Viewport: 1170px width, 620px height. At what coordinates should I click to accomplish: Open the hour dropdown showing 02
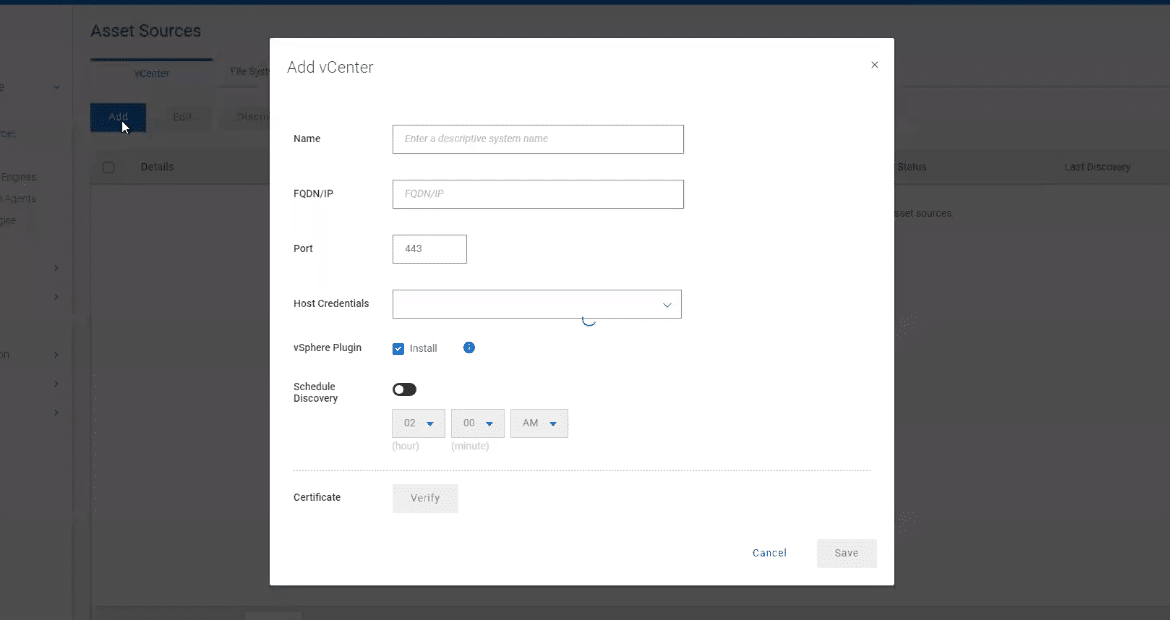(419, 423)
